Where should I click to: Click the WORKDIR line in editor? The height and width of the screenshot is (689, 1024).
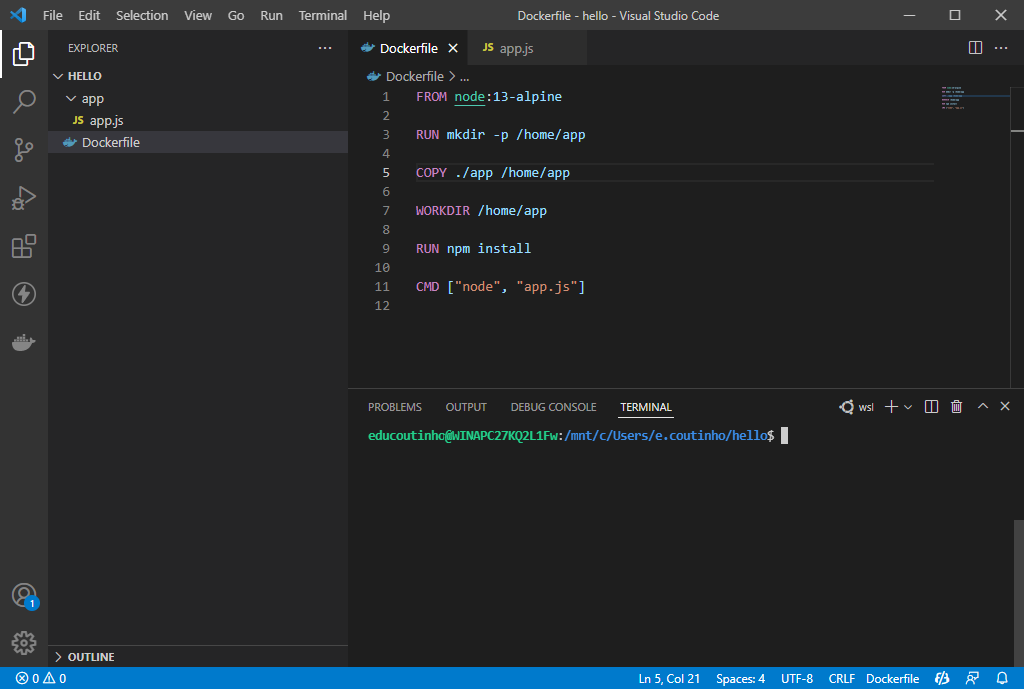pos(481,211)
